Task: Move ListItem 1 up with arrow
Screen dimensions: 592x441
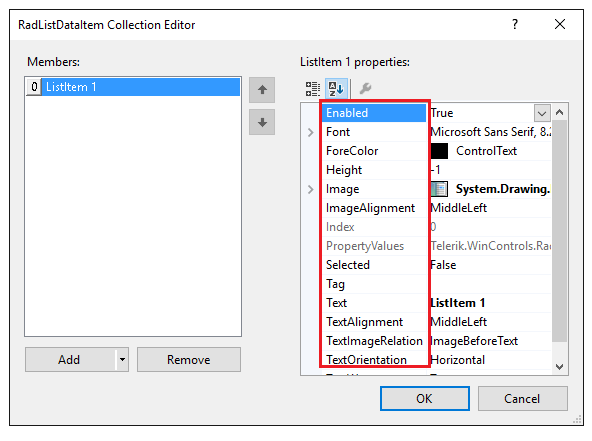Action: (x=262, y=90)
